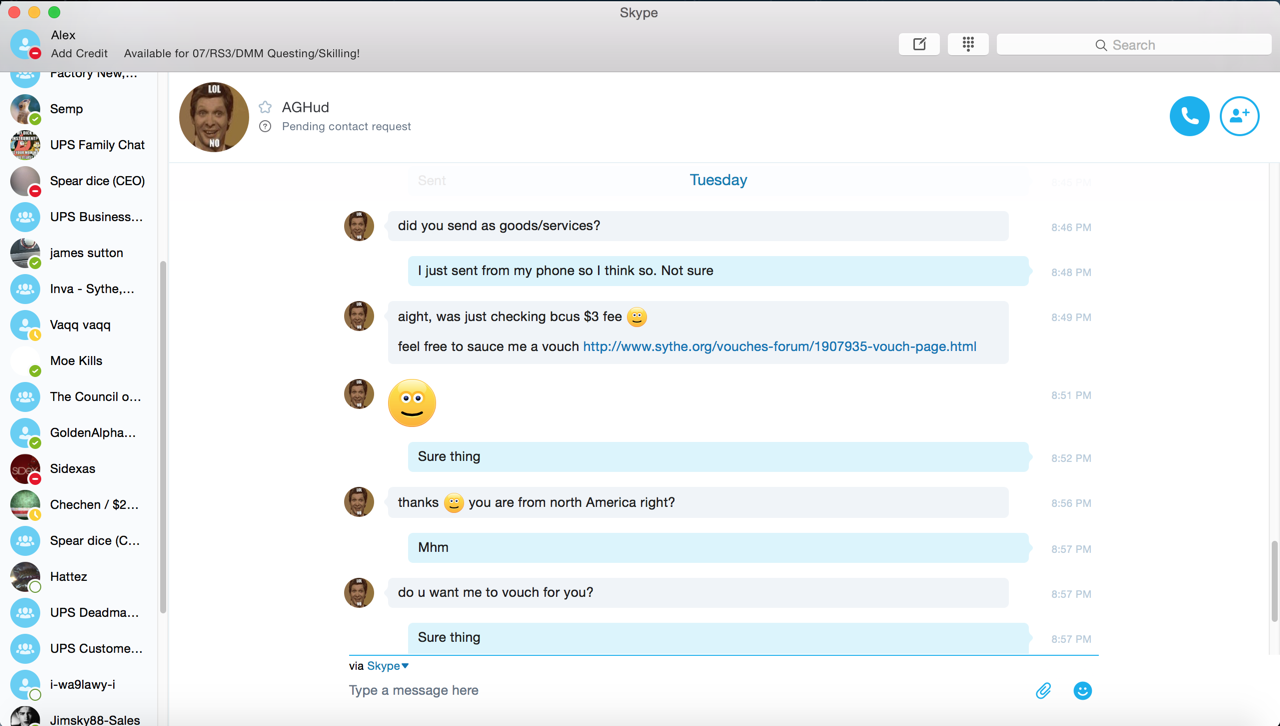
Task: Open the sythe.org vouch-page link
Action: [780, 346]
